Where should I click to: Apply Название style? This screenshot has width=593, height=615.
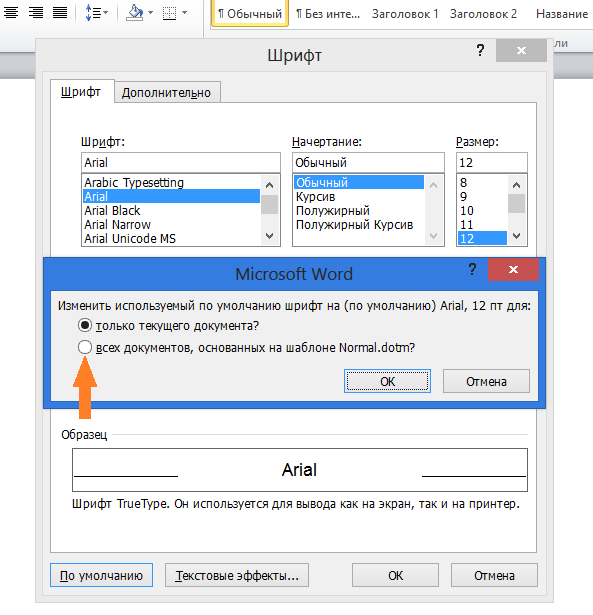[562, 14]
